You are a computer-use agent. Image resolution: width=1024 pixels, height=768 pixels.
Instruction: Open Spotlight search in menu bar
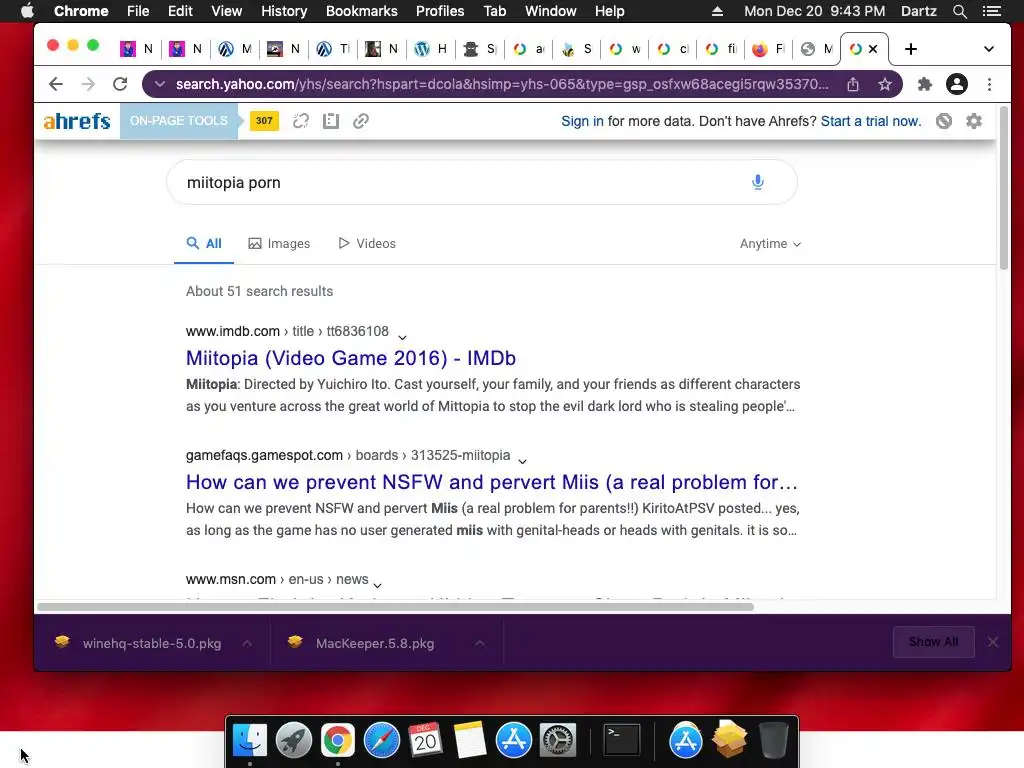959,11
